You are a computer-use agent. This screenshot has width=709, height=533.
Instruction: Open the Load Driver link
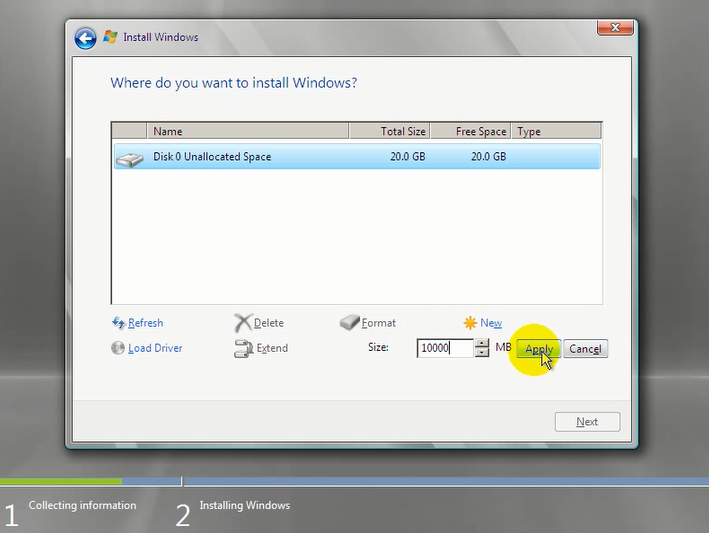pos(155,348)
